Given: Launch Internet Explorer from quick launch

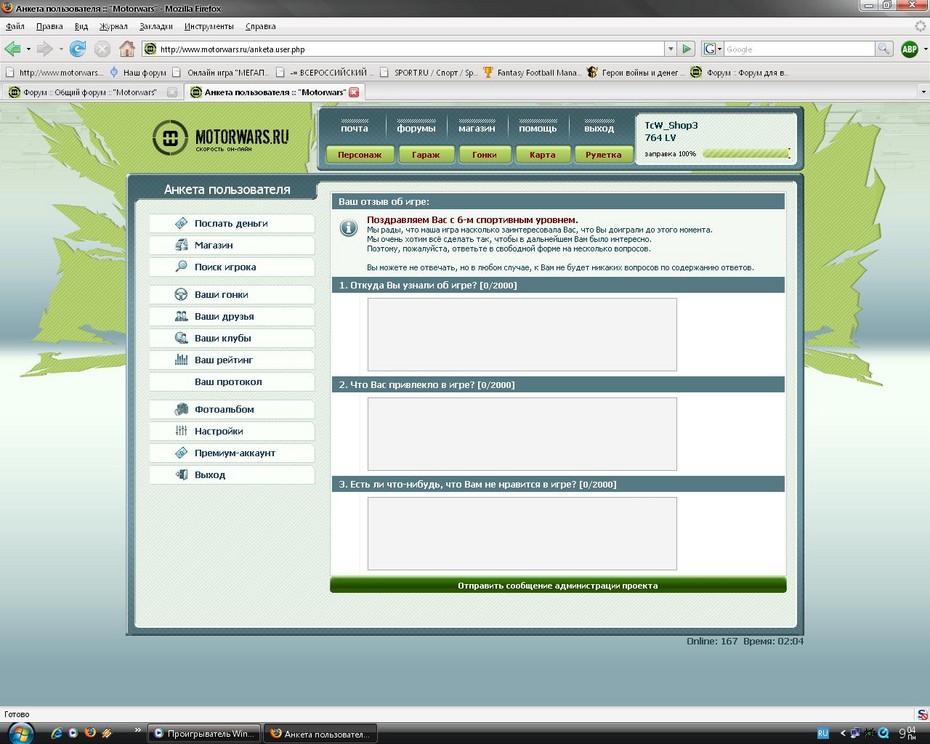Looking at the screenshot, I should click(57, 733).
